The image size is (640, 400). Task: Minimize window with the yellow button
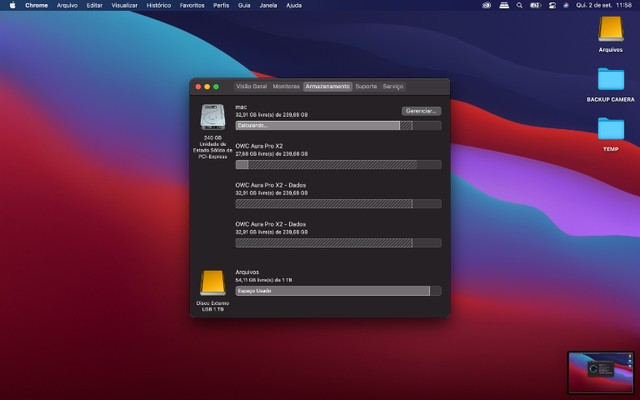pyautogui.click(x=207, y=87)
